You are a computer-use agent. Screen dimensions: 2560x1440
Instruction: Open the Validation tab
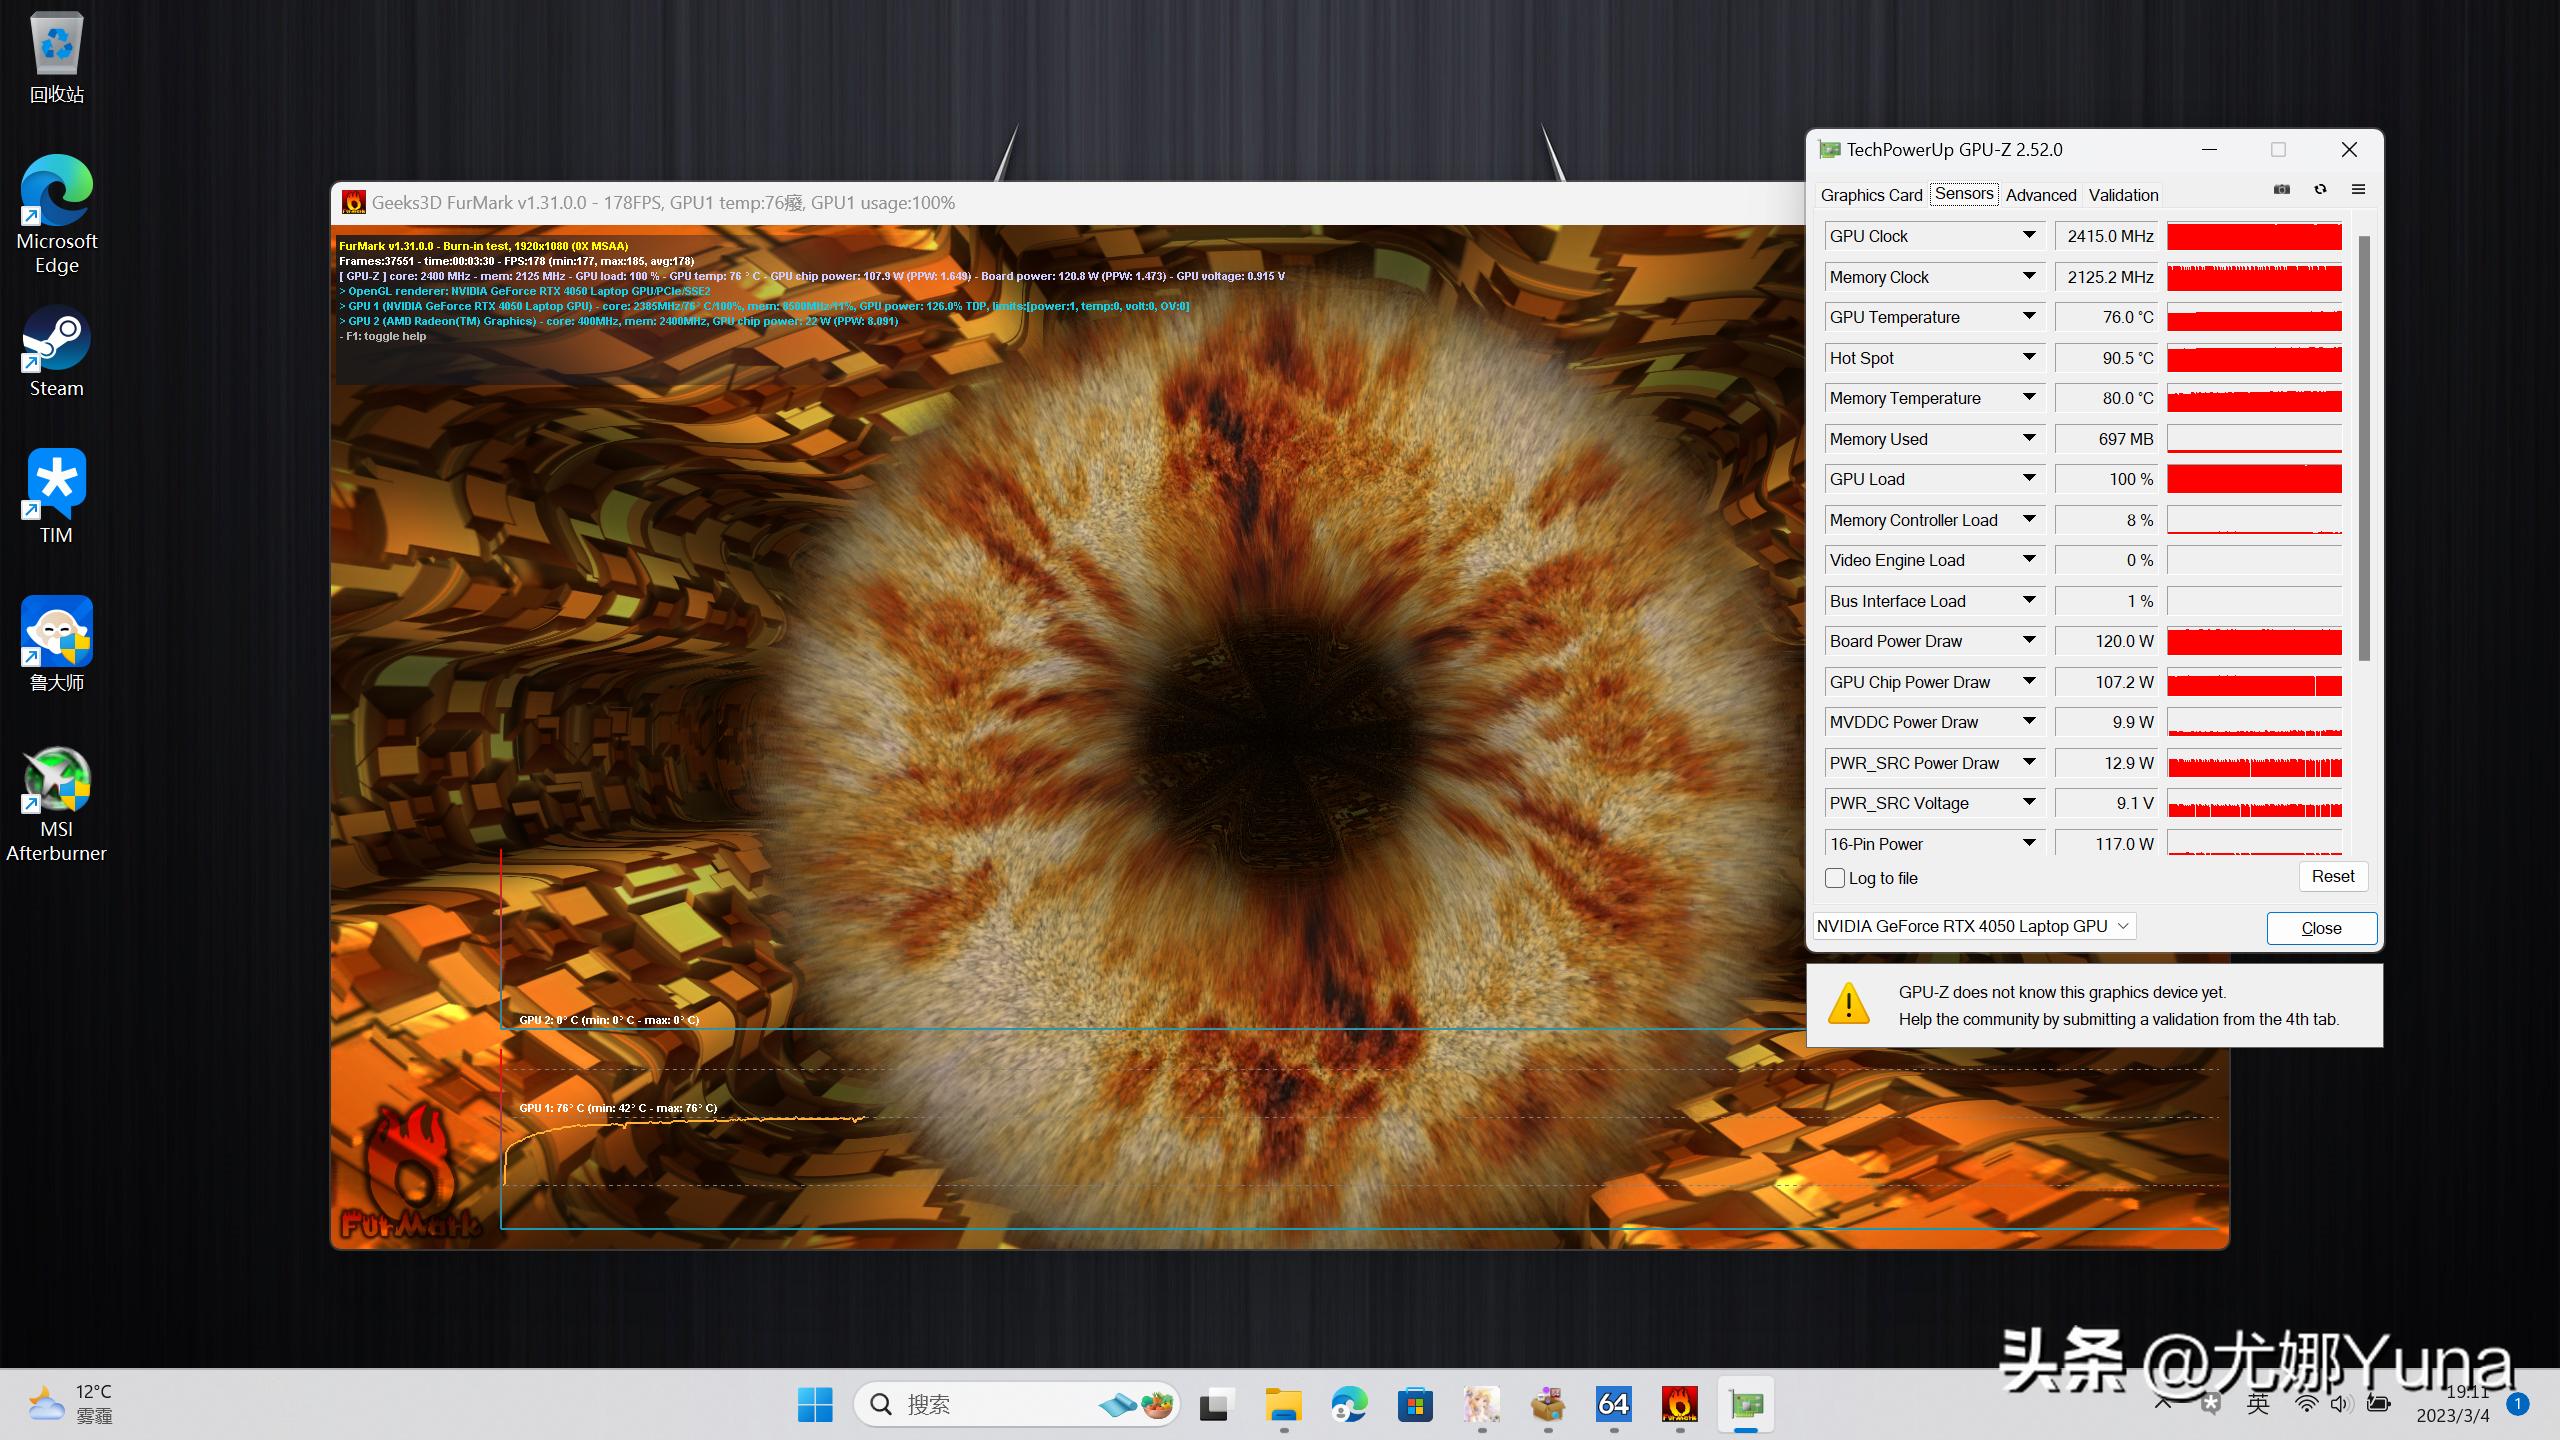point(2123,195)
